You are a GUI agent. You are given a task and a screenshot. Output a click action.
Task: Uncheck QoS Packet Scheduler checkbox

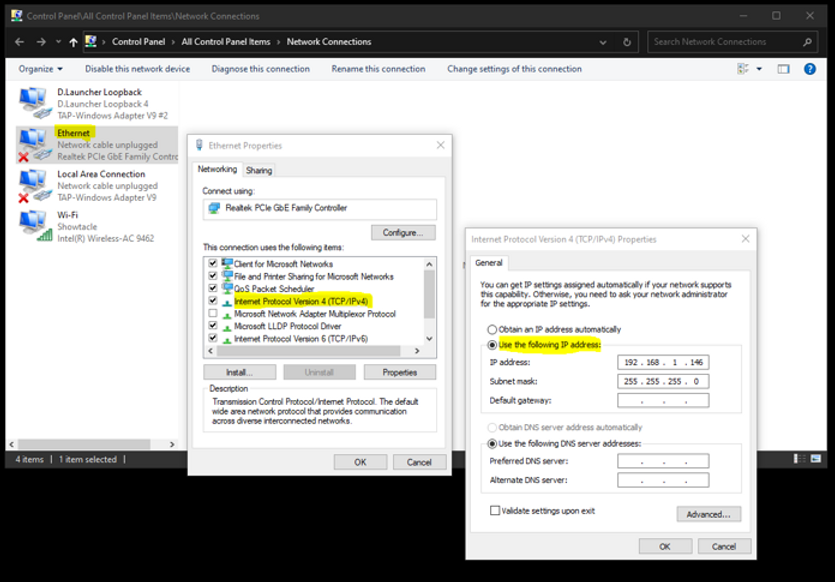213,288
